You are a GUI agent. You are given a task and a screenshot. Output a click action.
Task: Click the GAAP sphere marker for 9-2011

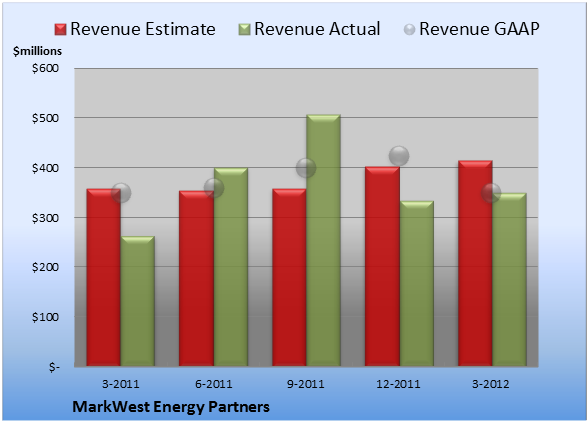306,168
